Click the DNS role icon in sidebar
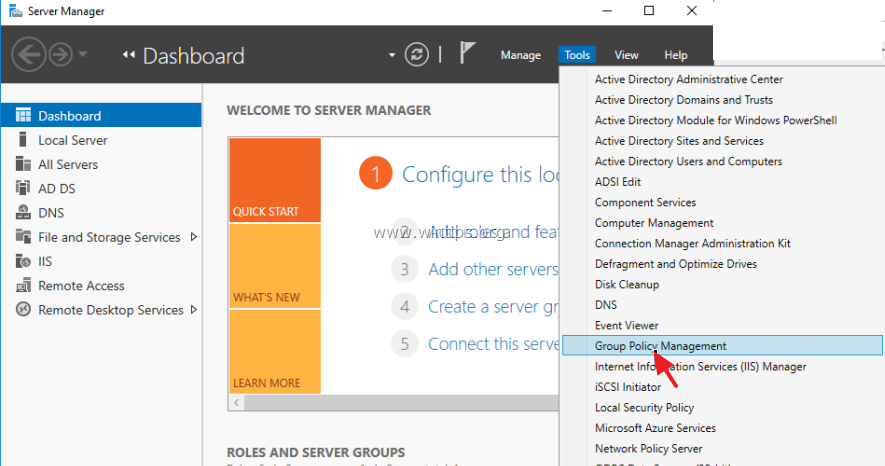 pos(23,212)
